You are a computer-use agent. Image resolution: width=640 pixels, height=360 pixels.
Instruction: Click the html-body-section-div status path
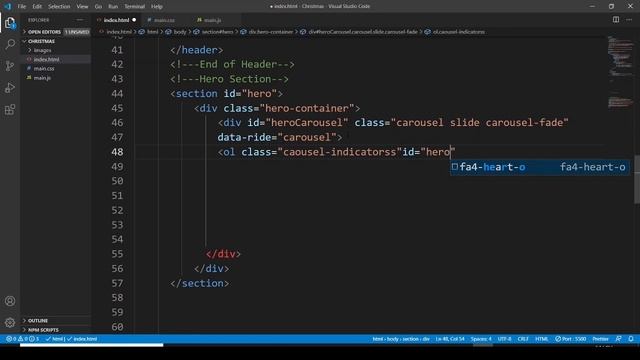coord(400,339)
